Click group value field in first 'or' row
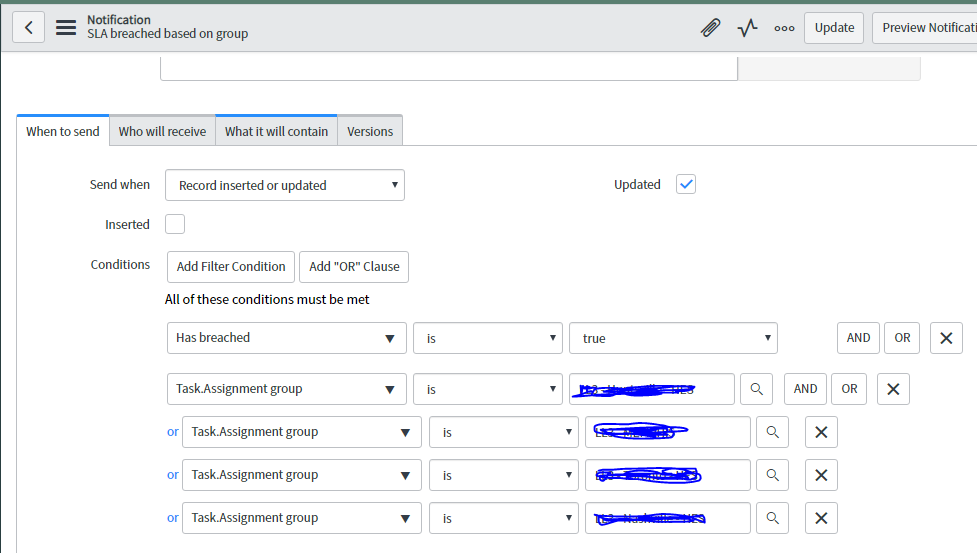Image resolution: width=977 pixels, height=553 pixels. [x=668, y=432]
